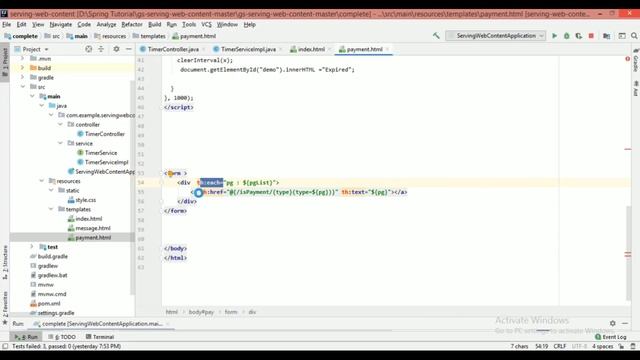Screen dimensions: 640x360
Task: Run with coverage icon in toolbar
Action: pos(578,36)
